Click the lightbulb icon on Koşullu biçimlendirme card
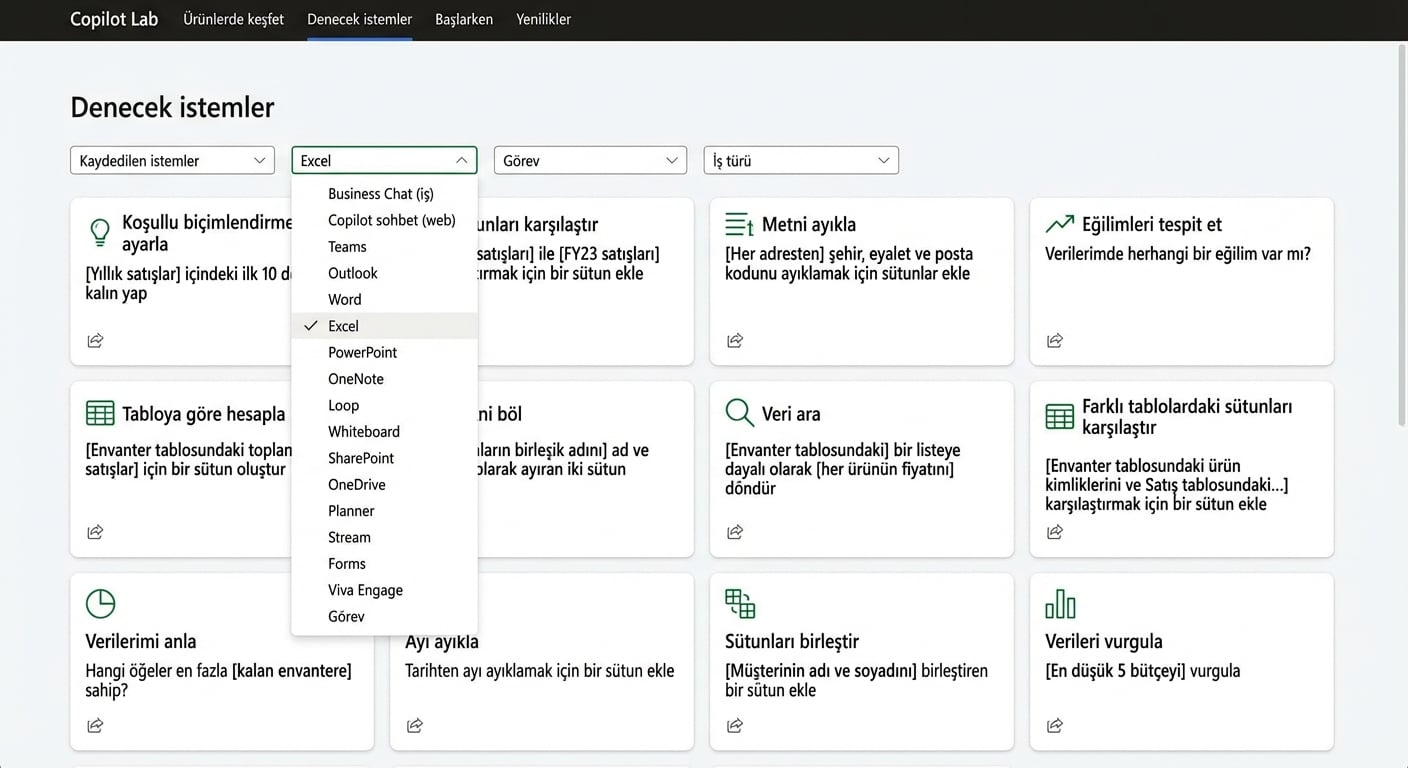 pos(100,232)
